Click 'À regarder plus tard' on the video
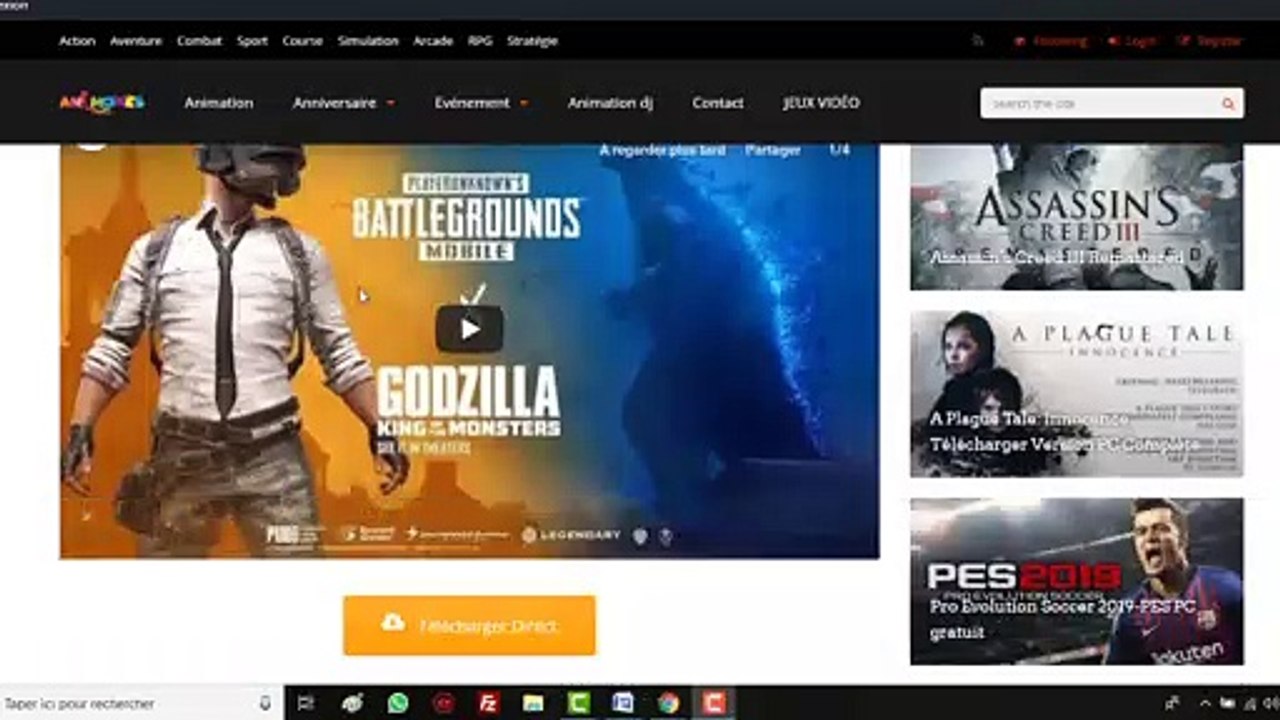This screenshot has height=720, width=1280. pos(662,150)
